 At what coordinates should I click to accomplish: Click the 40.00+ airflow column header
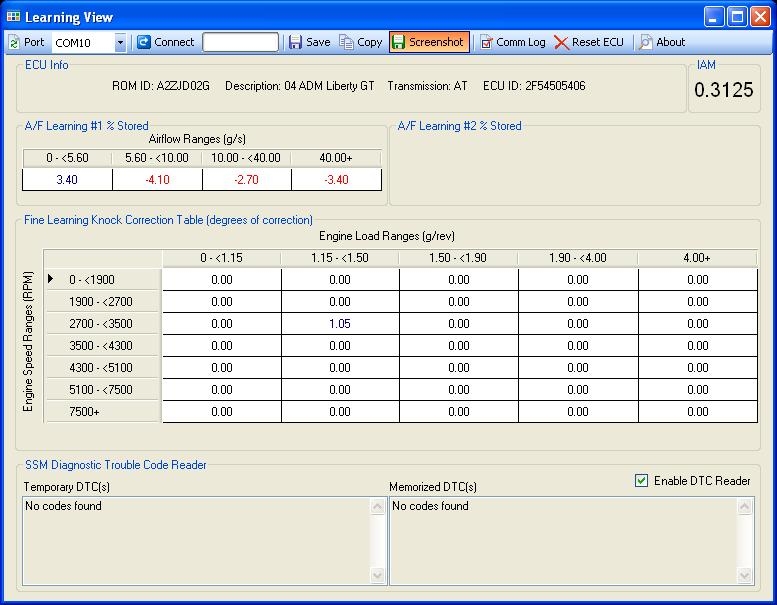coord(336,158)
